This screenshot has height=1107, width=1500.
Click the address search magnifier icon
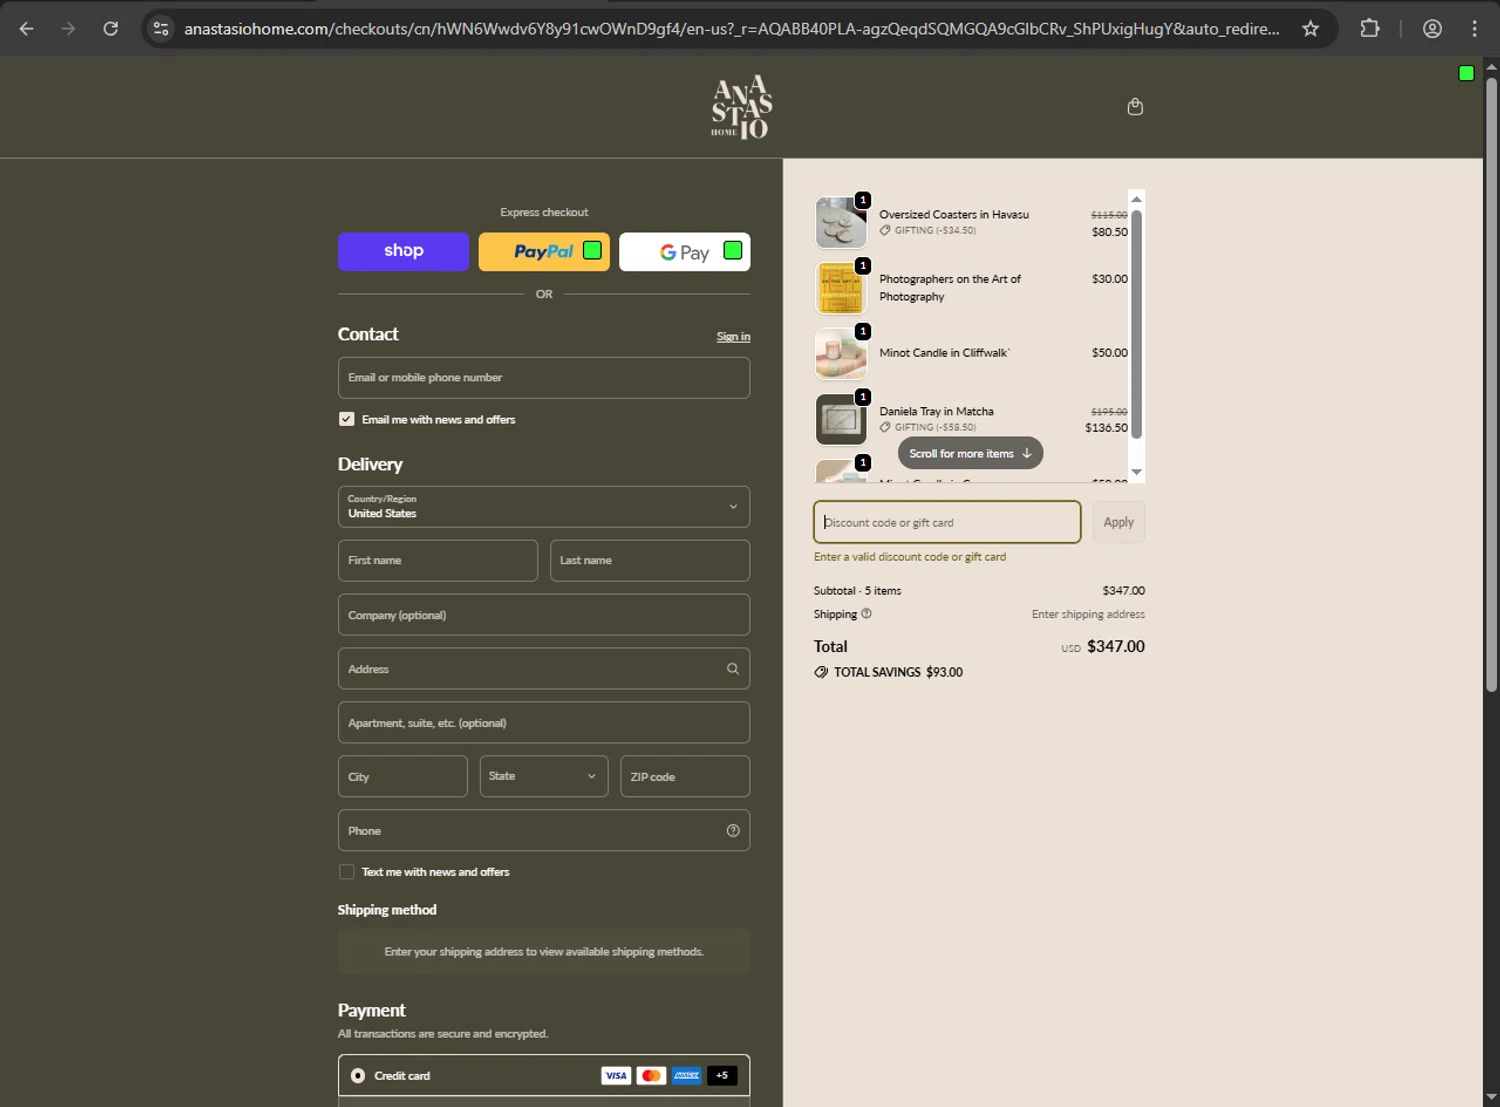point(733,669)
